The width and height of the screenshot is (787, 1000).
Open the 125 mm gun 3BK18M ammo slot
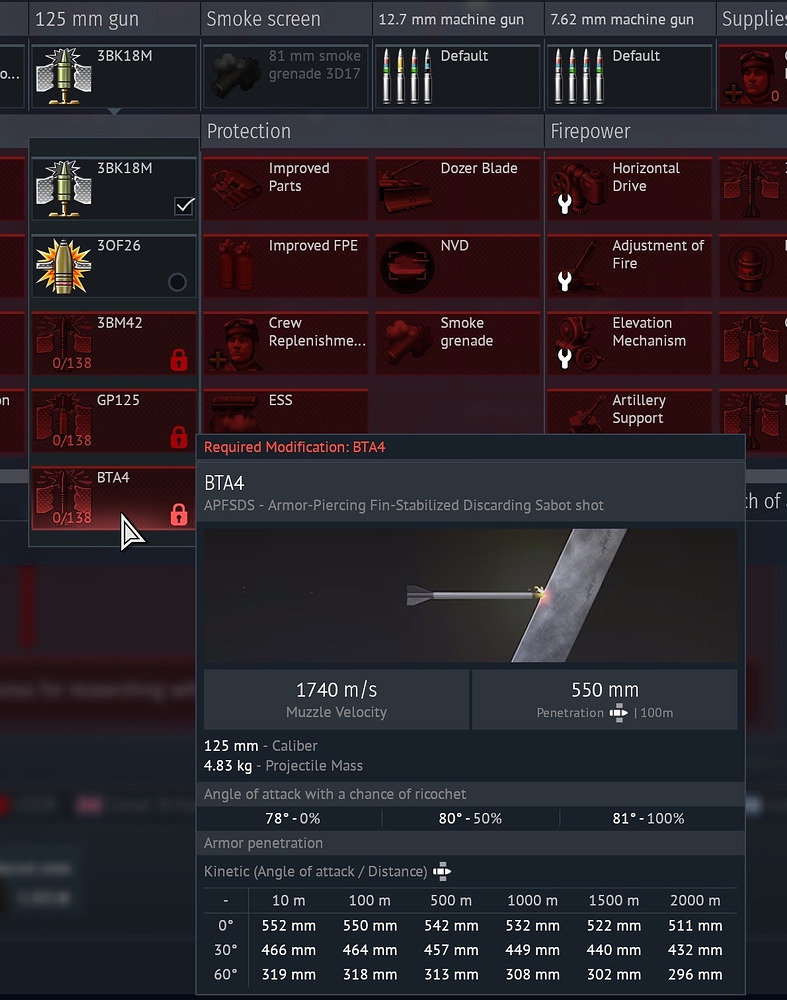[x=114, y=76]
